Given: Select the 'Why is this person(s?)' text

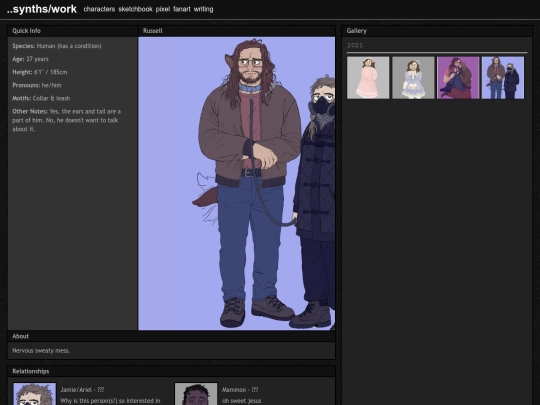Looking at the screenshot, I should 110,401.
